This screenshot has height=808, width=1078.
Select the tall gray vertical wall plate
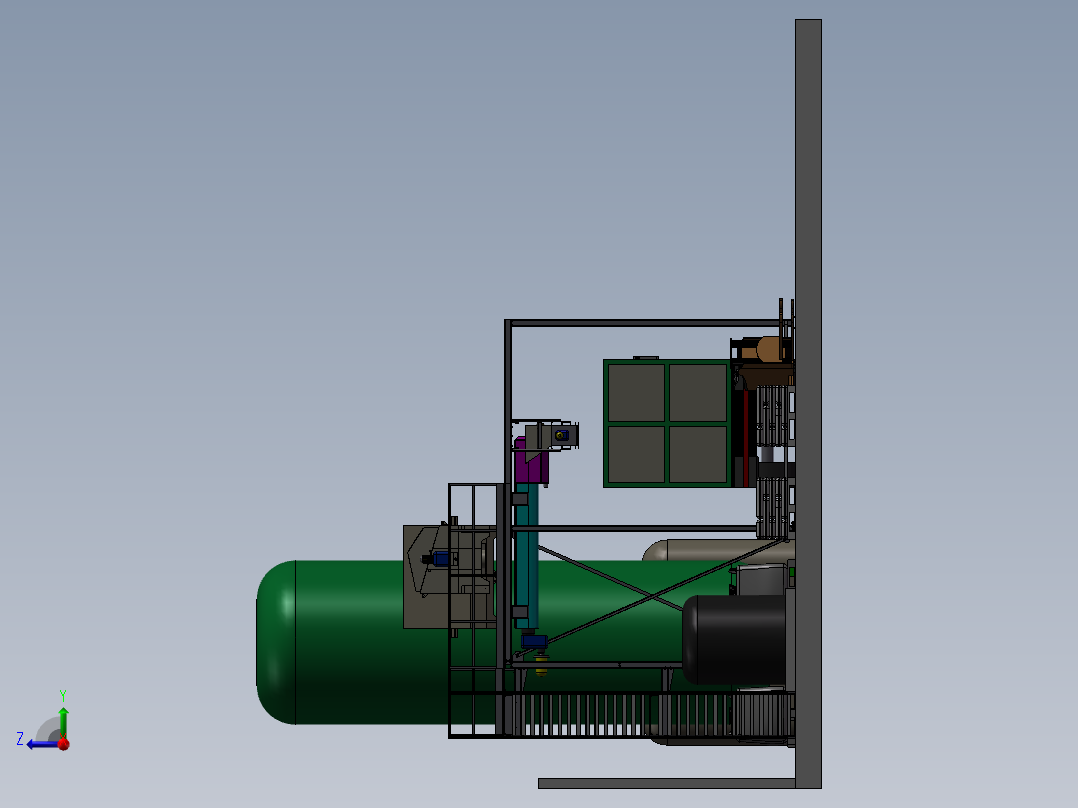(808, 404)
